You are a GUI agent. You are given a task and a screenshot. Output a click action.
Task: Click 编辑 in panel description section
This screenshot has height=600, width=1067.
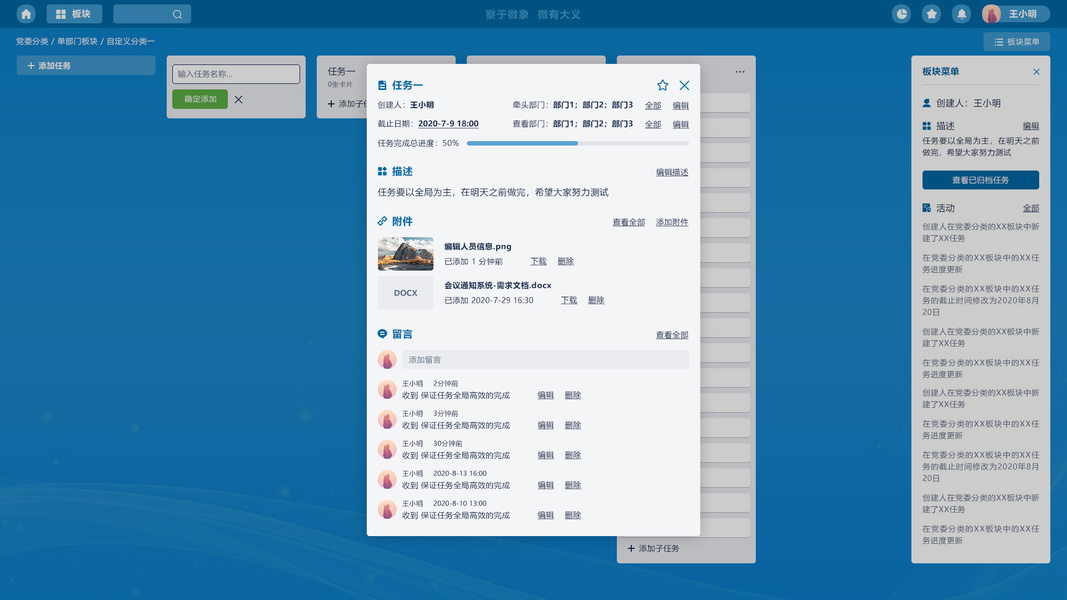coord(1031,126)
